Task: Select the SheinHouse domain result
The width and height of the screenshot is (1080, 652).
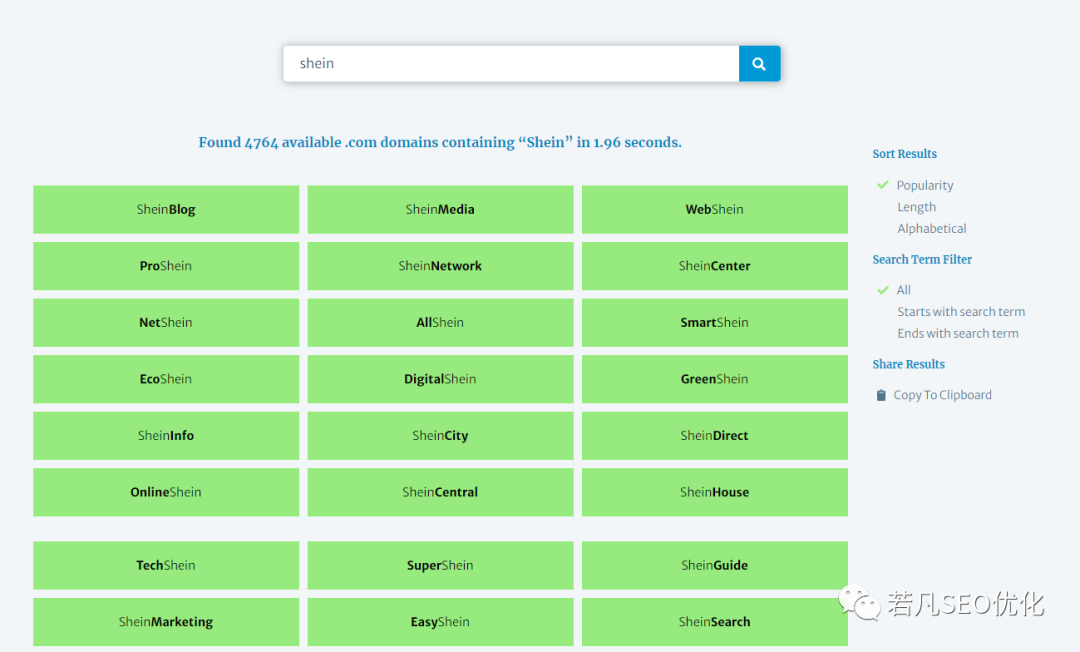Action: pos(714,492)
